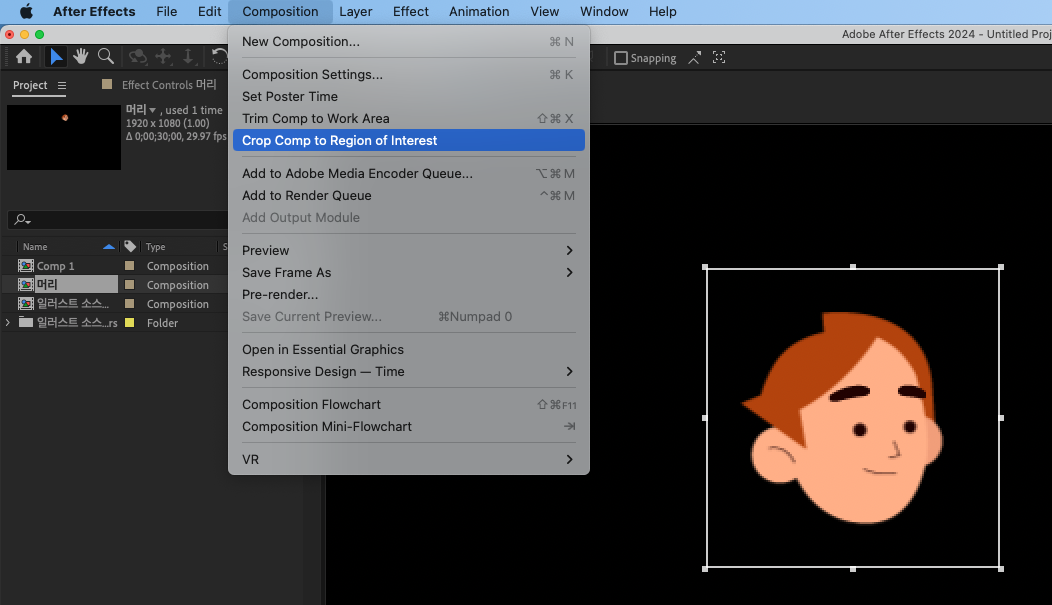Open the Window menu
The width and height of the screenshot is (1052, 605).
coord(604,11)
